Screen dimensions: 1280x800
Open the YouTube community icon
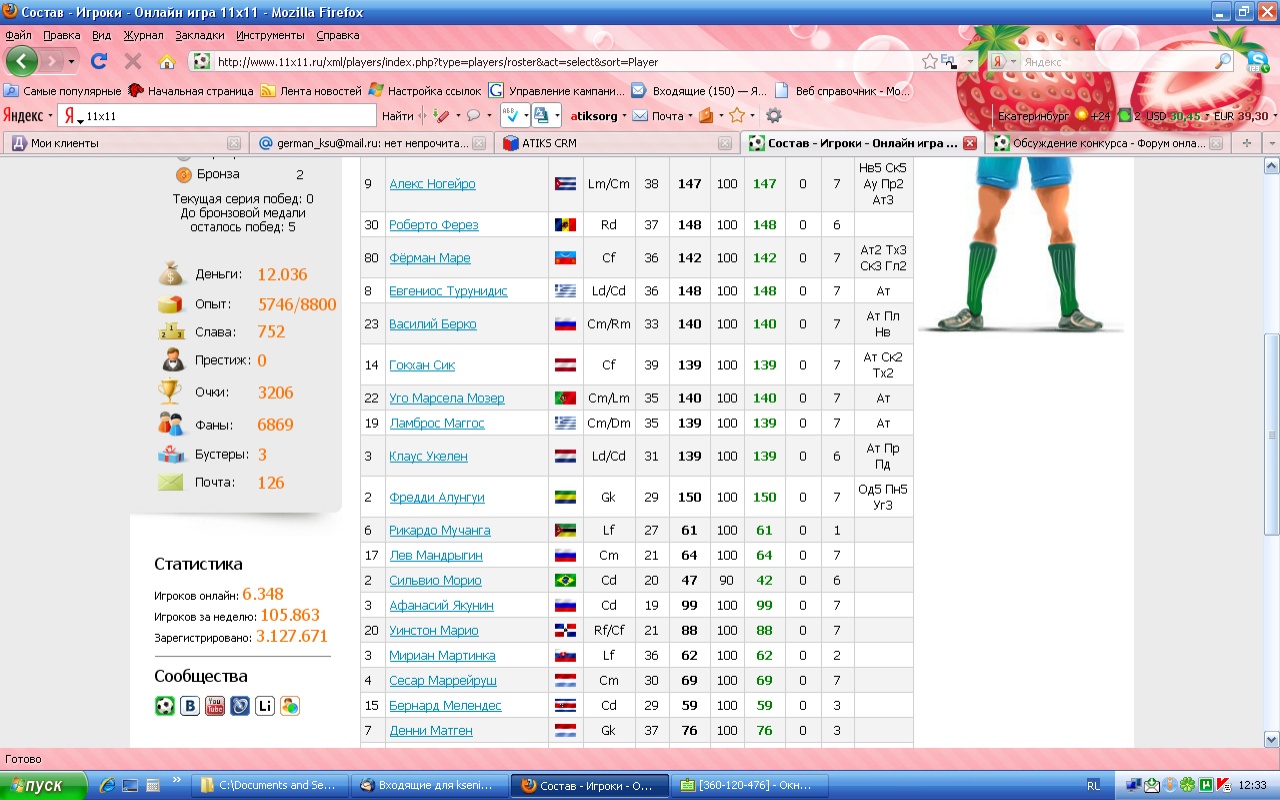(215, 706)
